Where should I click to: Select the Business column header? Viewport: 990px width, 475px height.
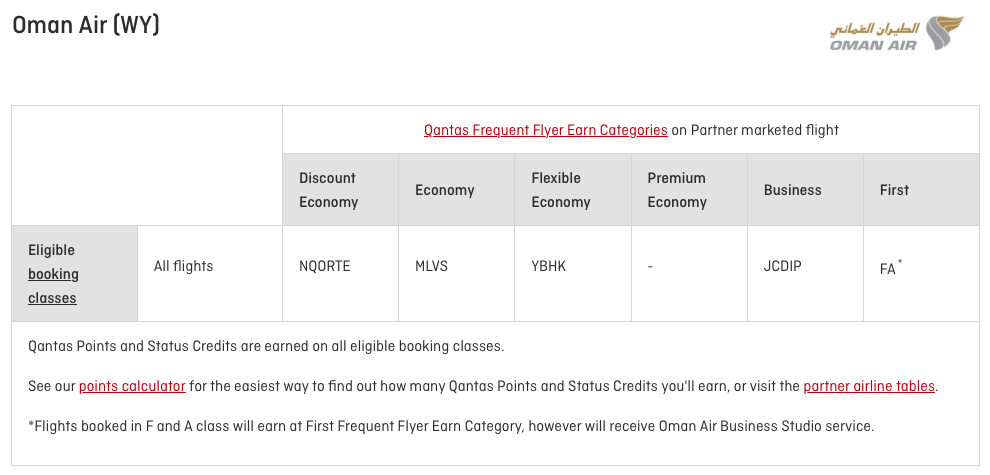pos(792,190)
